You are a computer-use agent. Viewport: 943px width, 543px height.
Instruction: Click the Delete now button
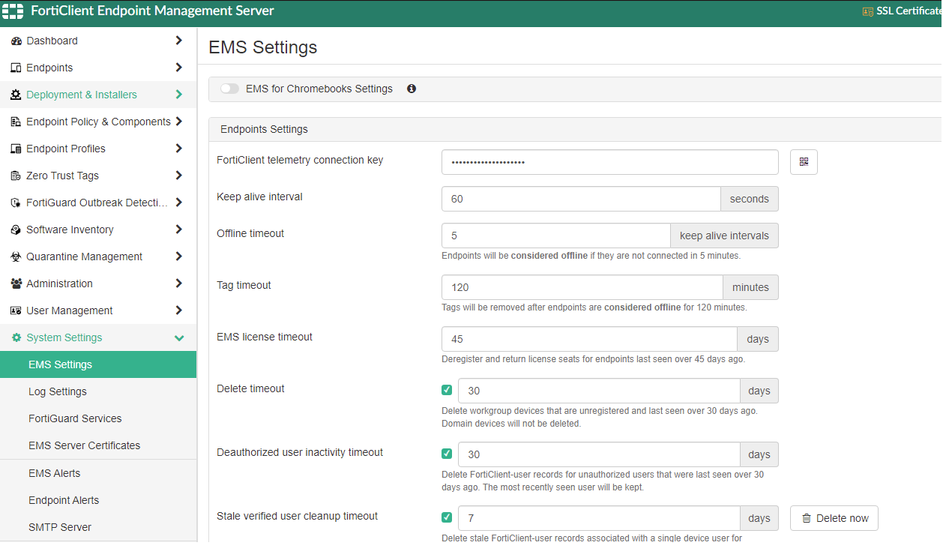point(834,518)
